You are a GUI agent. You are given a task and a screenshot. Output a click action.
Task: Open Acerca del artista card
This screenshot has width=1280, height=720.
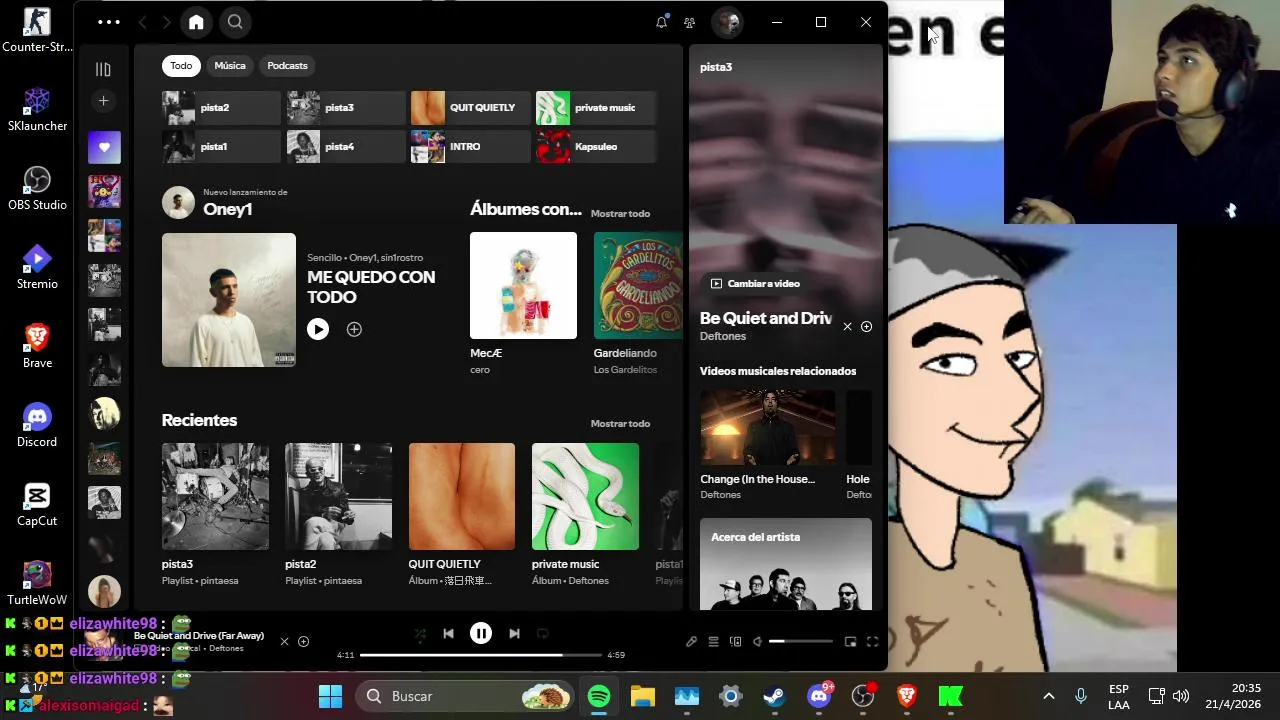pyautogui.click(x=786, y=564)
